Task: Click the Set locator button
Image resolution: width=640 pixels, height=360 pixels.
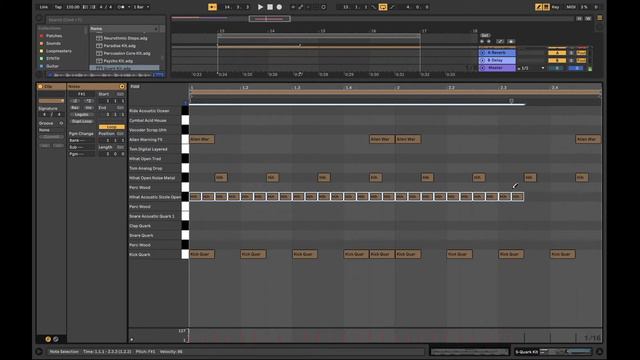Action: tap(485, 36)
